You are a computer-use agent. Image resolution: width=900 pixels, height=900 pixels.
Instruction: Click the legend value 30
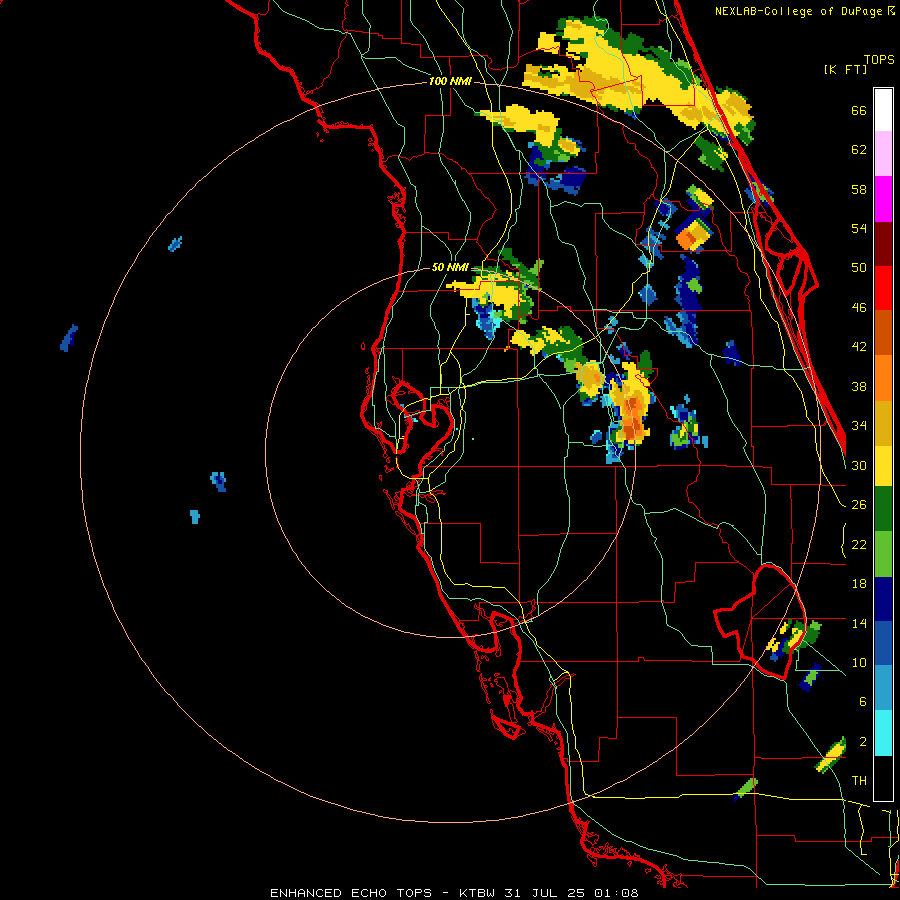[859, 465]
